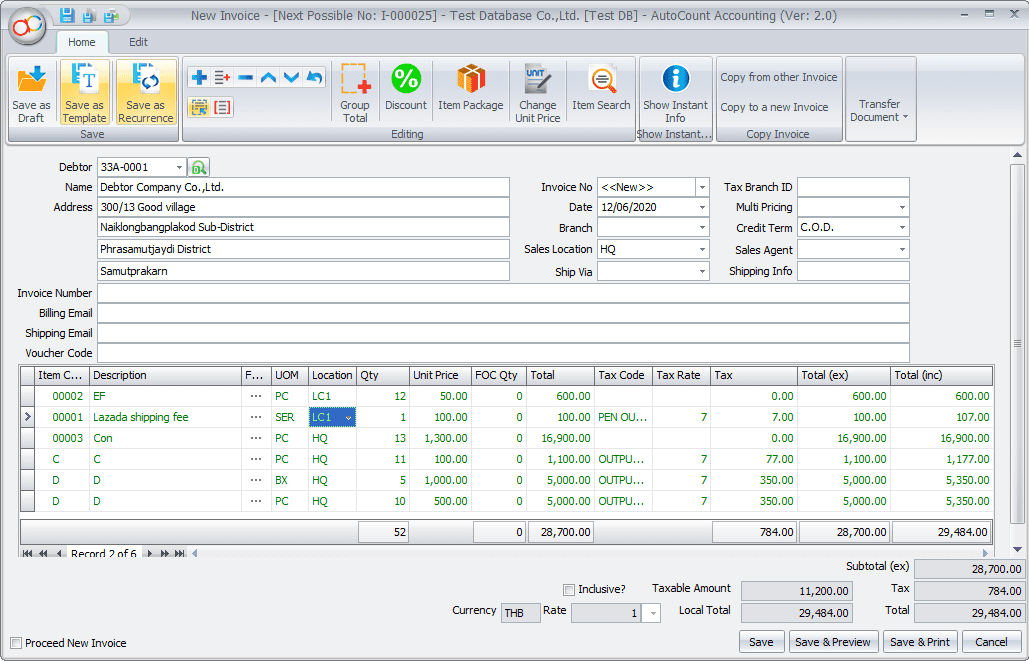This screenshot has width=1029, height=661.
Task: Open the Transfer Document menu
Action: [x=879, y=110]
